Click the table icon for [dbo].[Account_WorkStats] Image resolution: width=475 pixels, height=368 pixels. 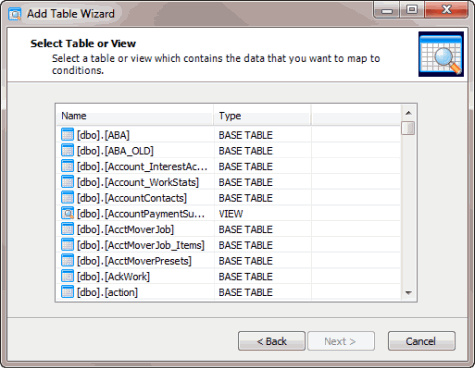click(x=67, y=182)
